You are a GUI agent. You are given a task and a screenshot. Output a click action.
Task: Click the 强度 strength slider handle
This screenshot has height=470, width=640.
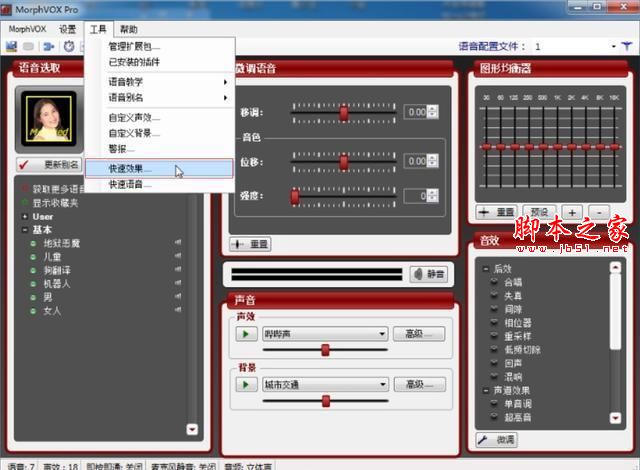(295, 196)
